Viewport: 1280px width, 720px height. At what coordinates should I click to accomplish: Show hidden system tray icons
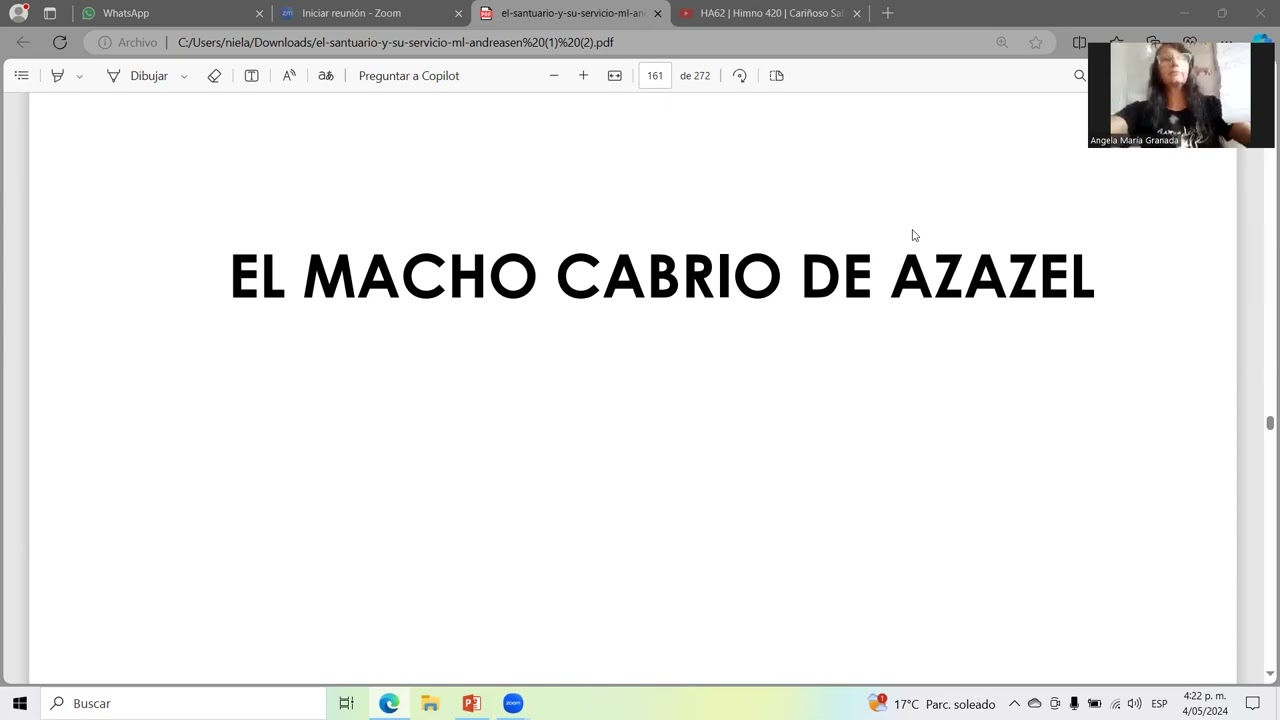(x=1014, y=703)
